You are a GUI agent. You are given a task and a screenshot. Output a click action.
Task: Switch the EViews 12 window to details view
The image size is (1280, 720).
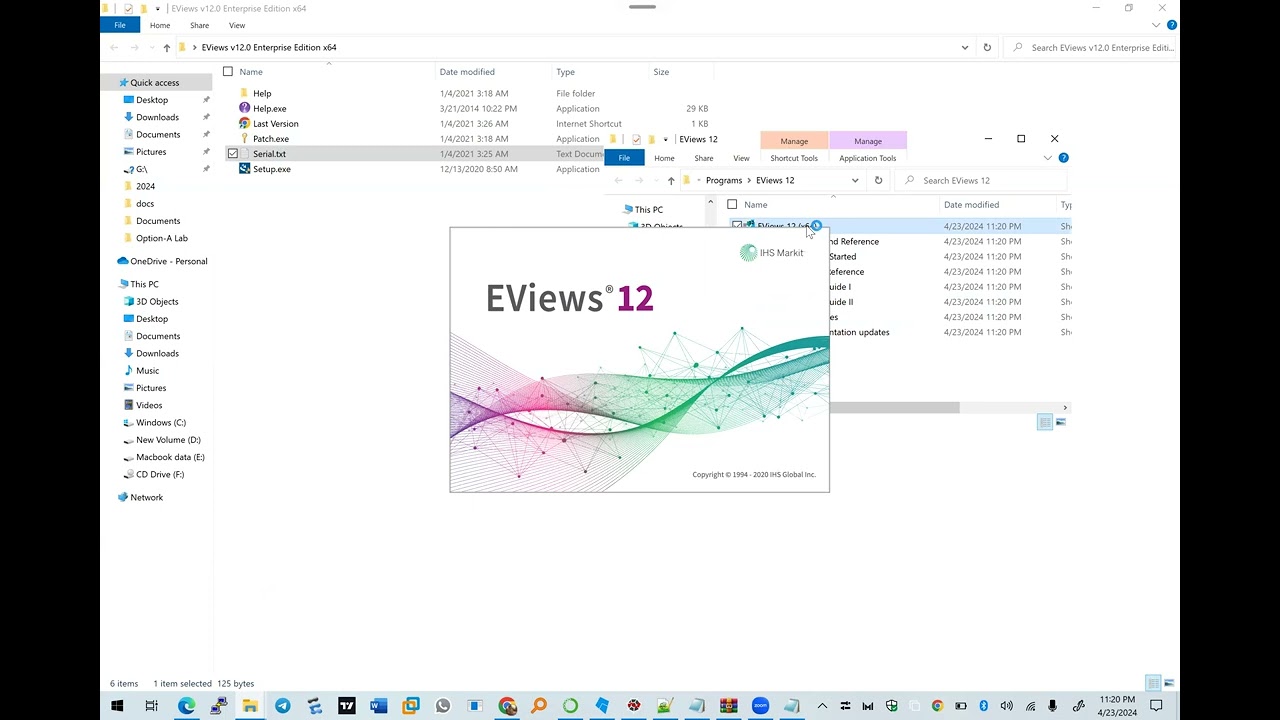[1045, 422]
